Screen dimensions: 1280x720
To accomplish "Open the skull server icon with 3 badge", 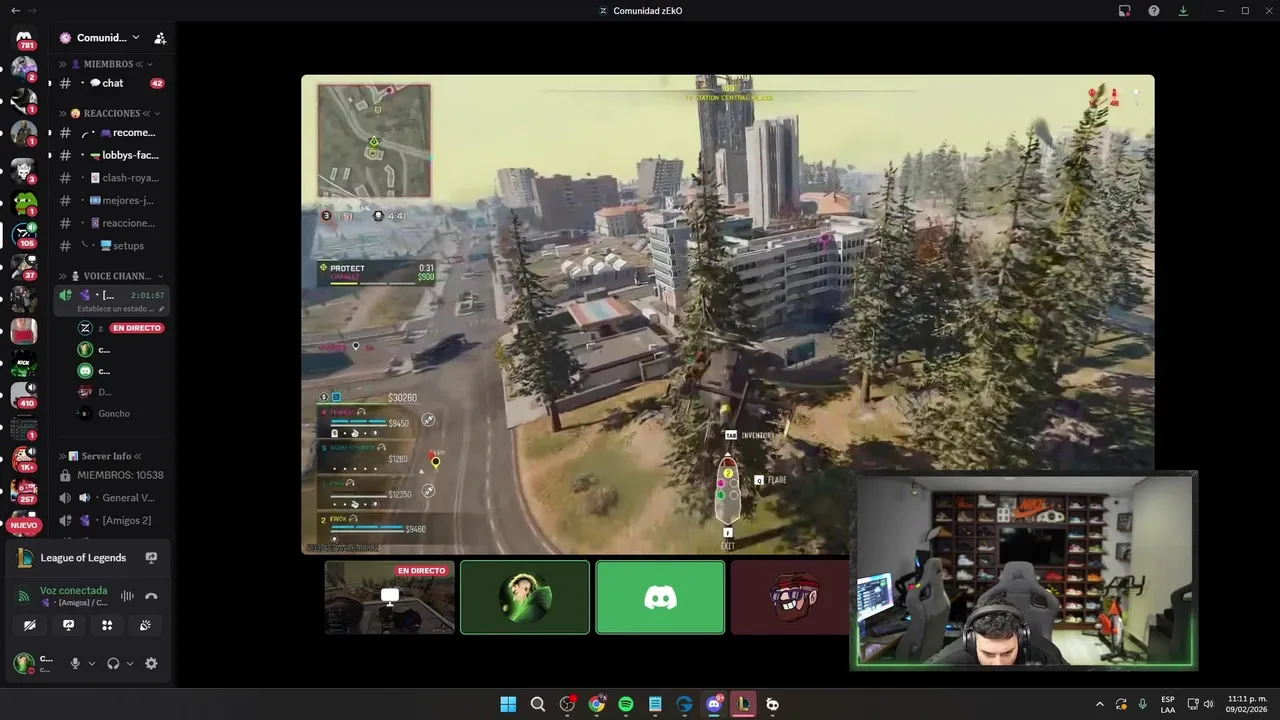I will [24, 170].
